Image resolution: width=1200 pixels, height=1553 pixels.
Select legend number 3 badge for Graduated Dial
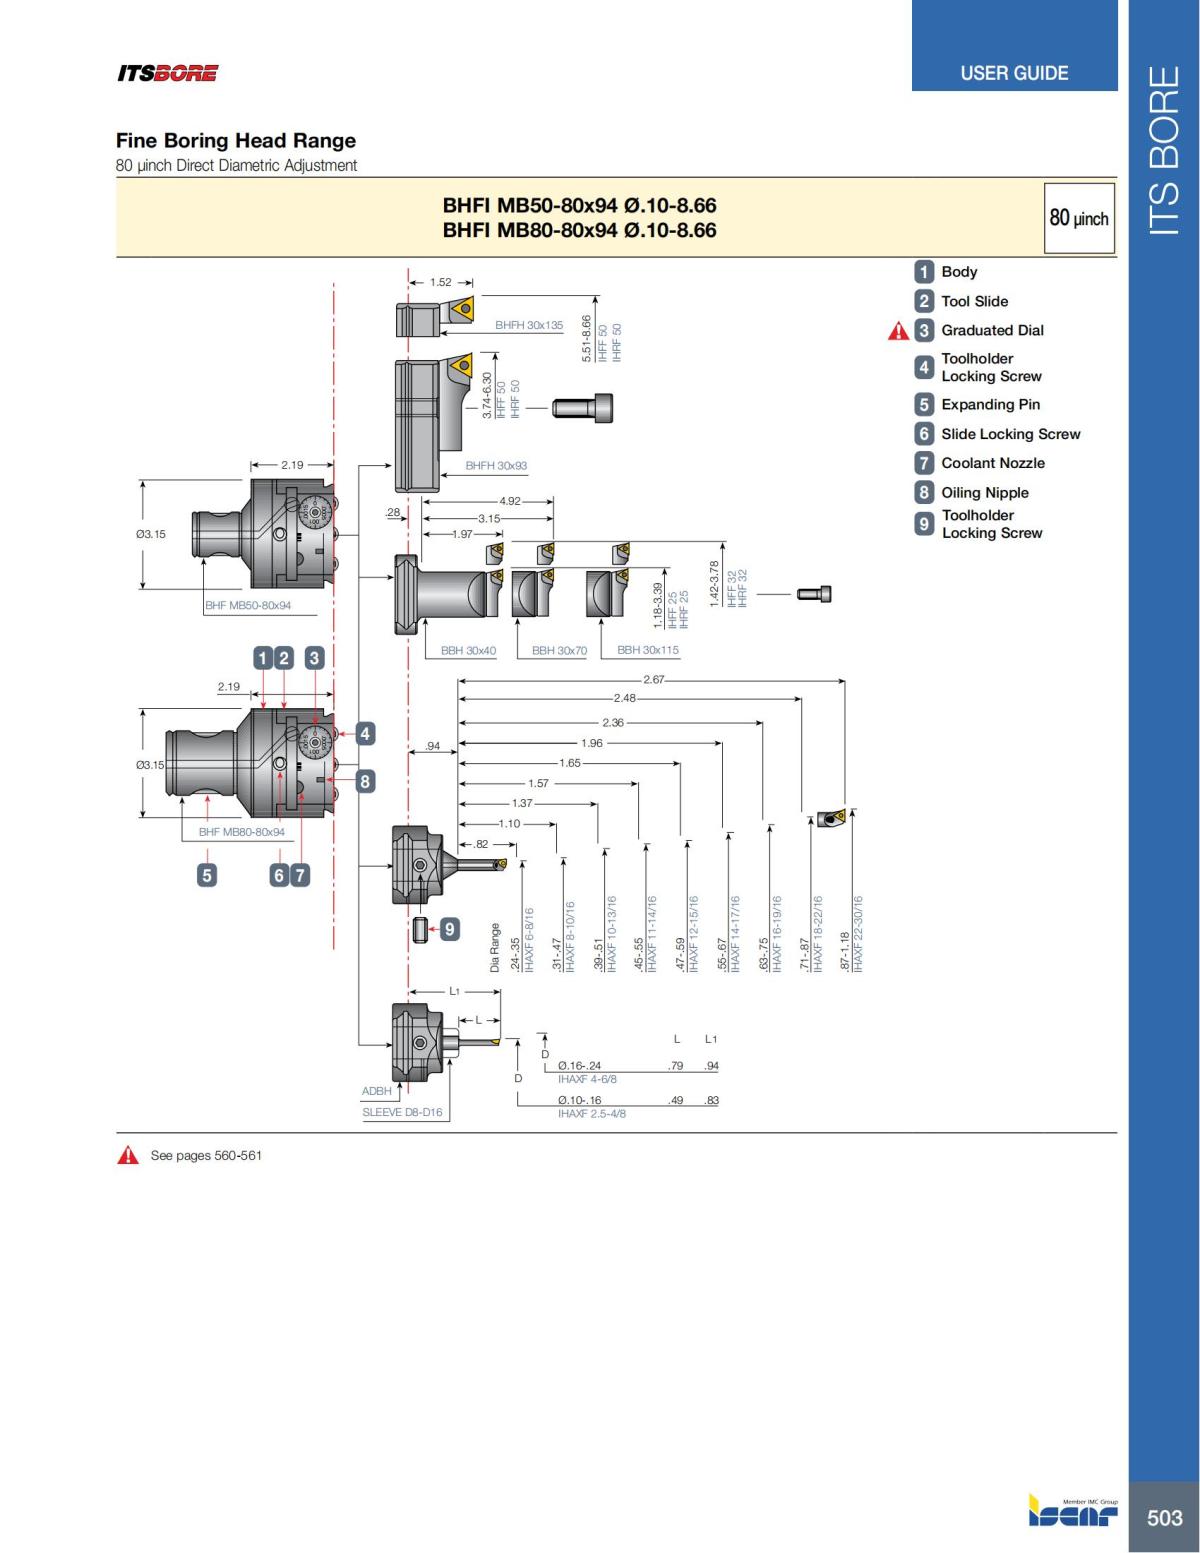point(924,330)
